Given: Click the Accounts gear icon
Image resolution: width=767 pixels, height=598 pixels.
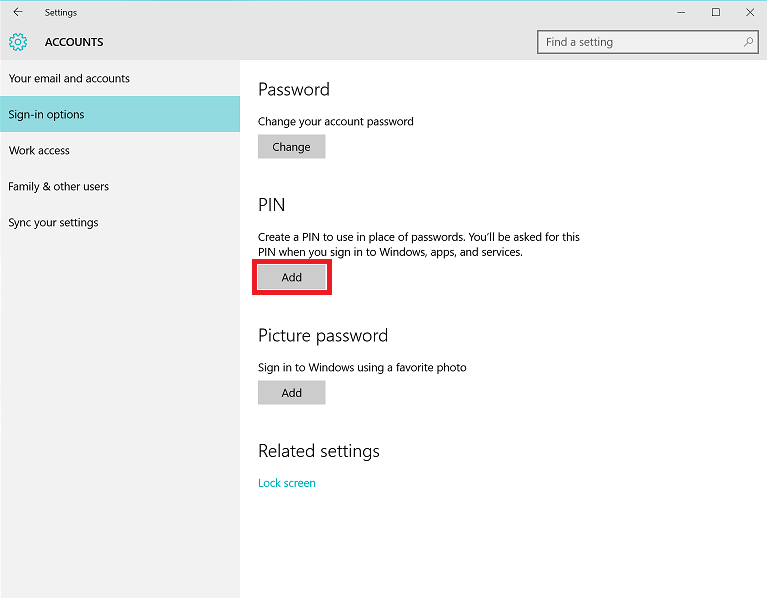Looking at the screenshot, I should click(18, 42).
